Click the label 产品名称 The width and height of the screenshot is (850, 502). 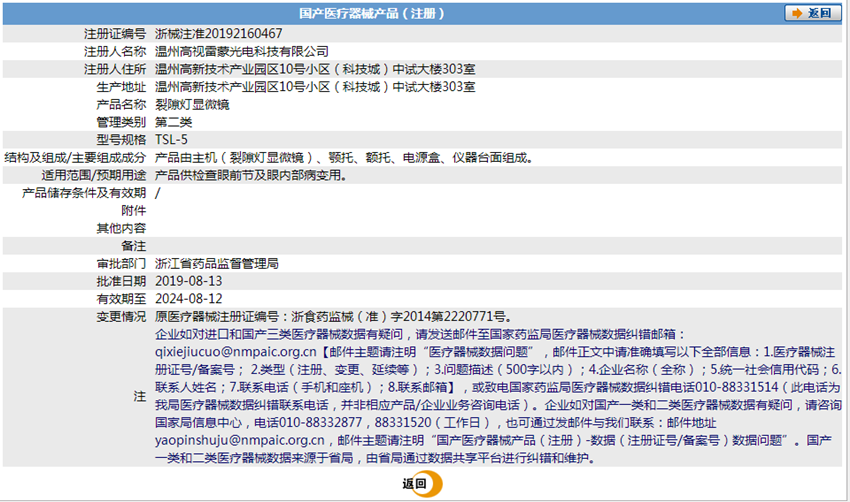tap(121, 105)
